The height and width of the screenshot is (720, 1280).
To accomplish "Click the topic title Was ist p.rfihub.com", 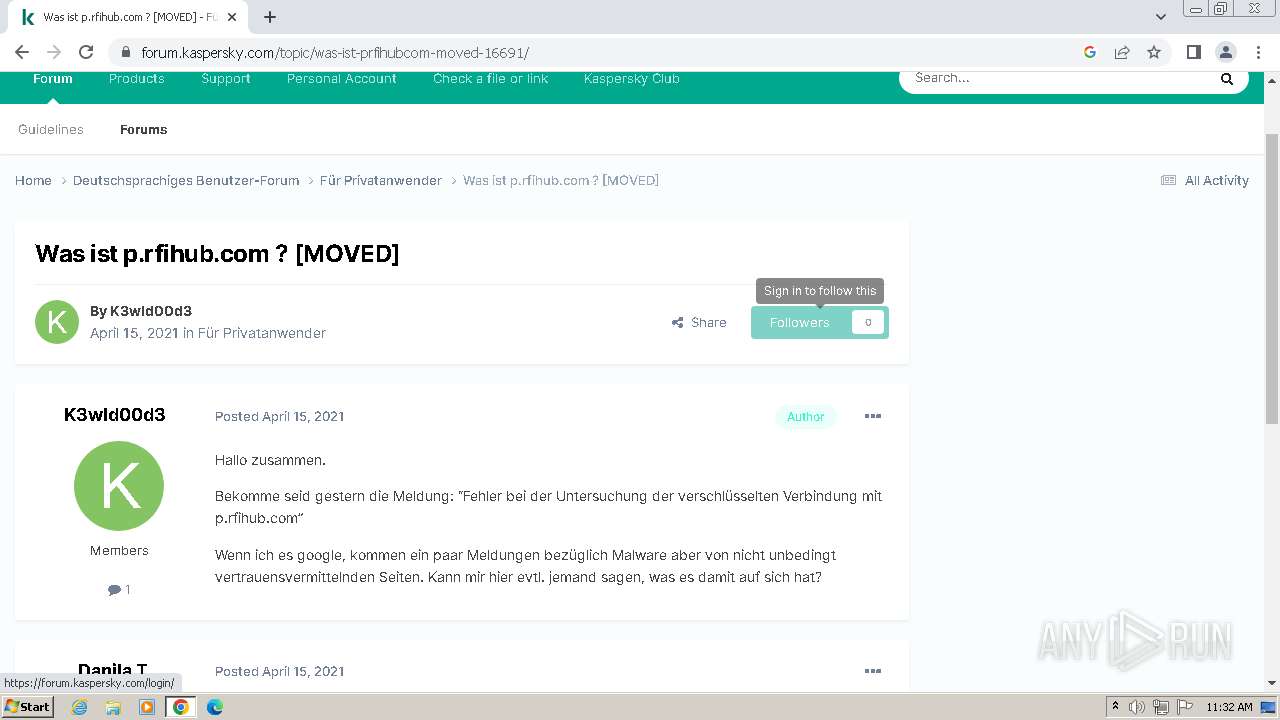I will pos(217,254).
